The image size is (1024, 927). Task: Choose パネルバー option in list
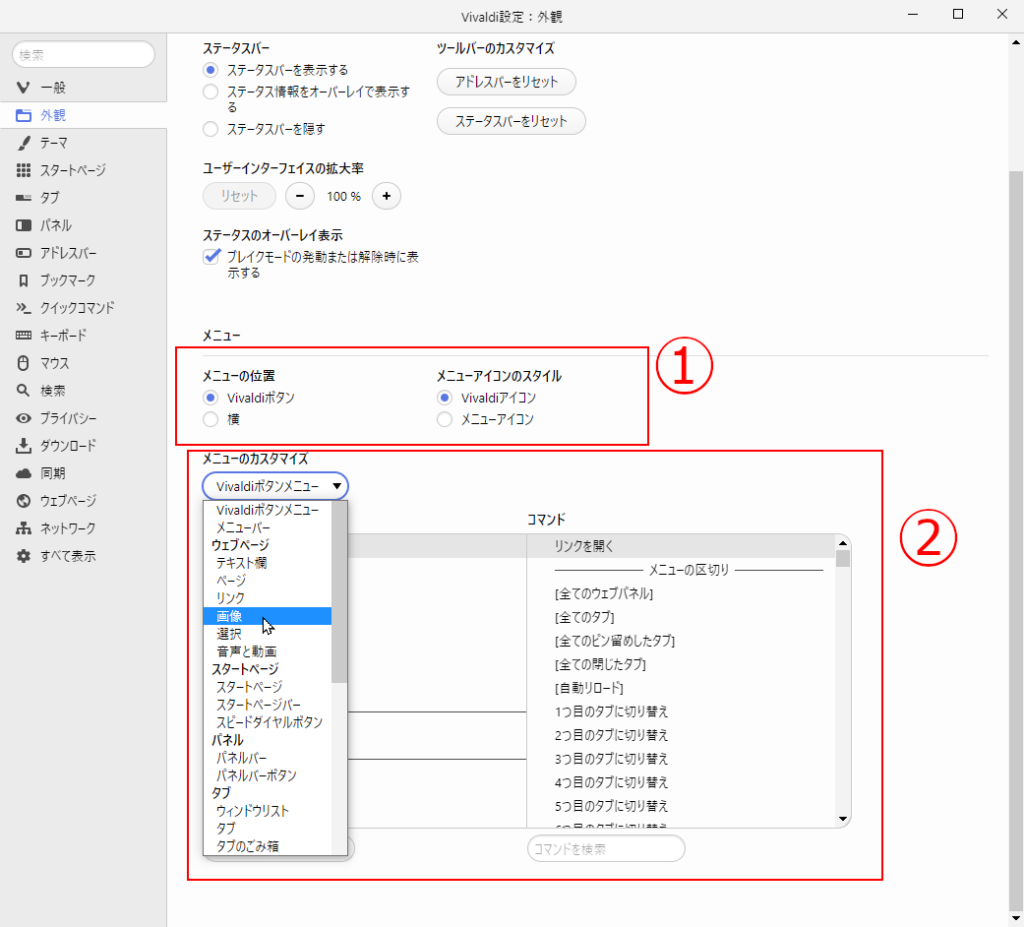(x=268, y=758)
